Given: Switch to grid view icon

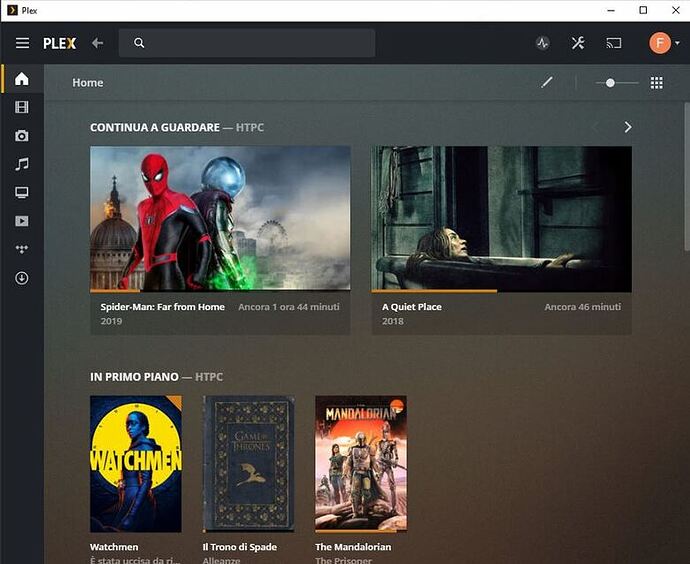Looking at the screenshot, I should pyautogui.click(x=657, y=83).
